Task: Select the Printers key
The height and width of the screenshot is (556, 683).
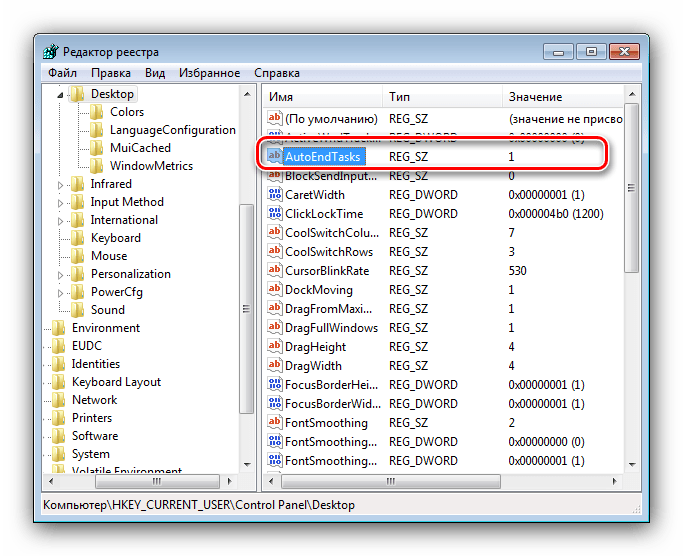Action: (92, 417)
